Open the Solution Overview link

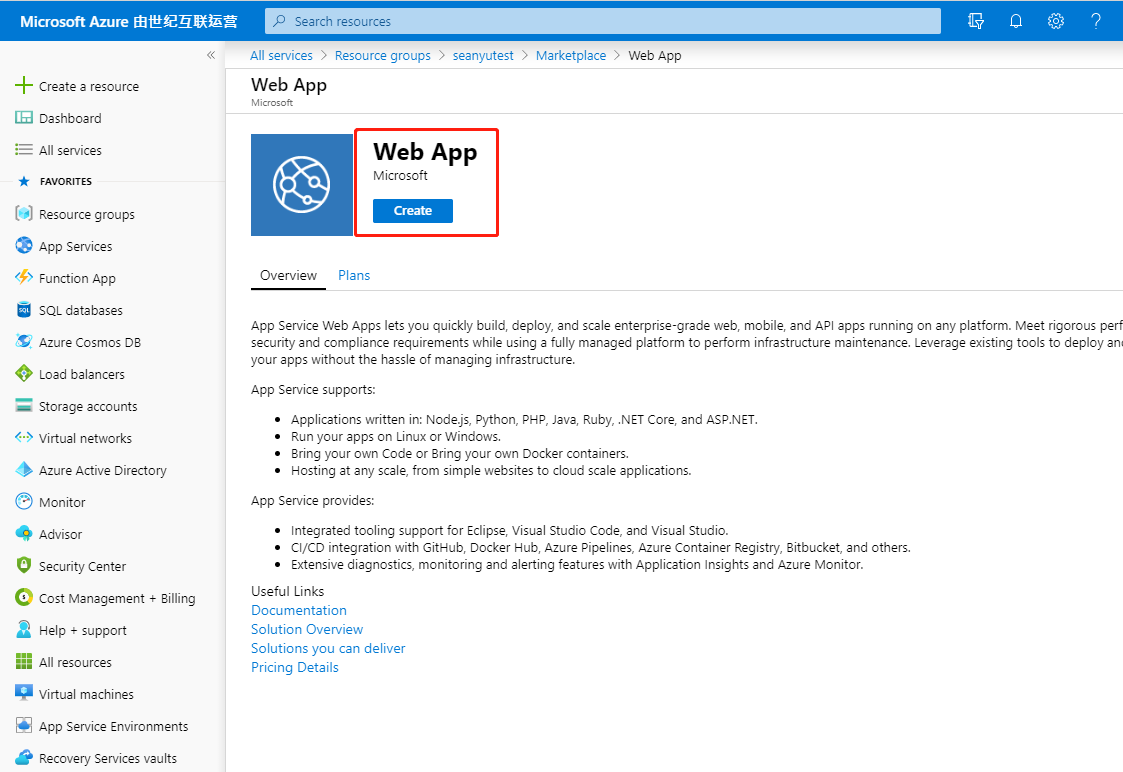pyautogui.click(x=307, y=629)
